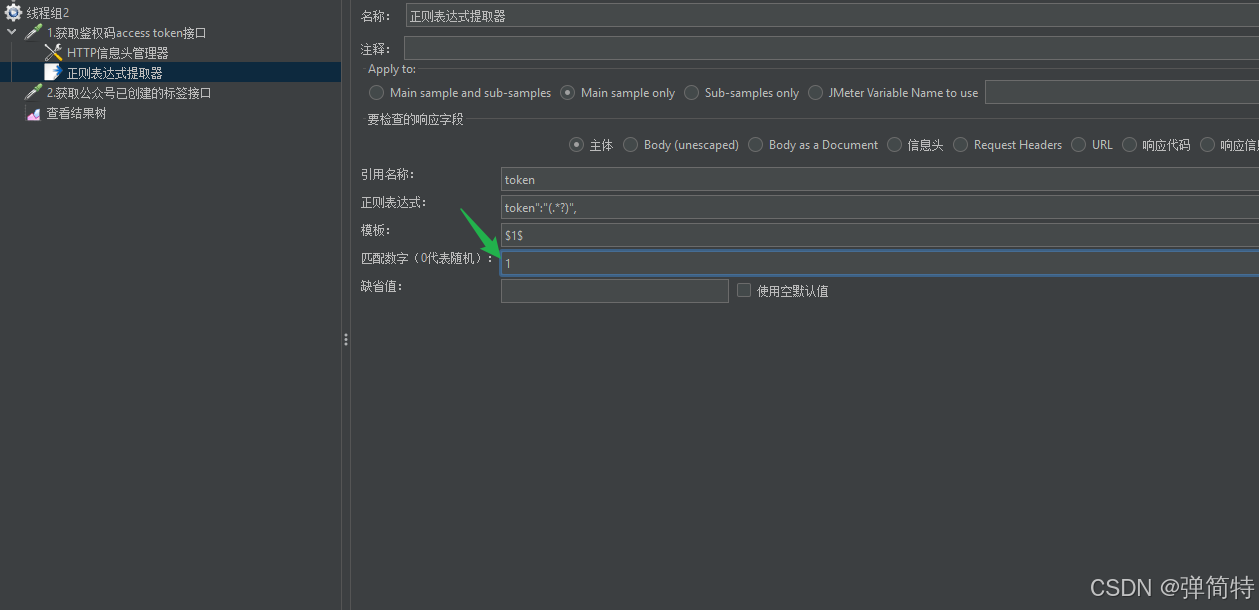Click the 线程组2 gear icon
This screenshot has height=610, width=1259.
click(x=14, y=12)
